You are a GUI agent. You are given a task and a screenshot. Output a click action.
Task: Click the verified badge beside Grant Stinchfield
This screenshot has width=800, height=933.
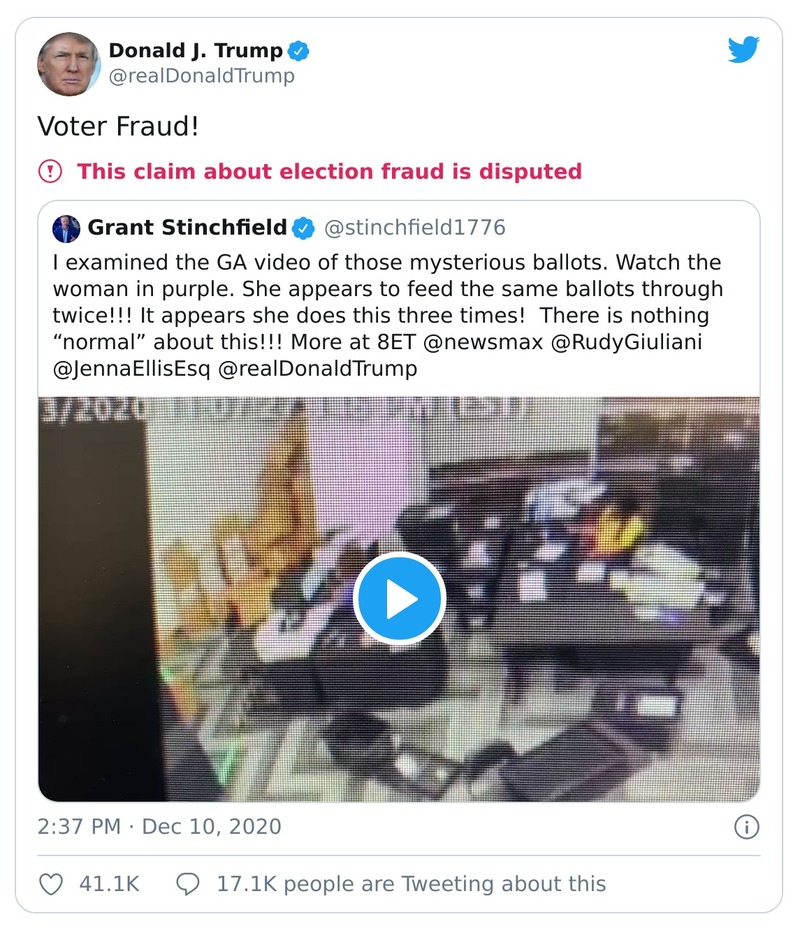(303, 228)
